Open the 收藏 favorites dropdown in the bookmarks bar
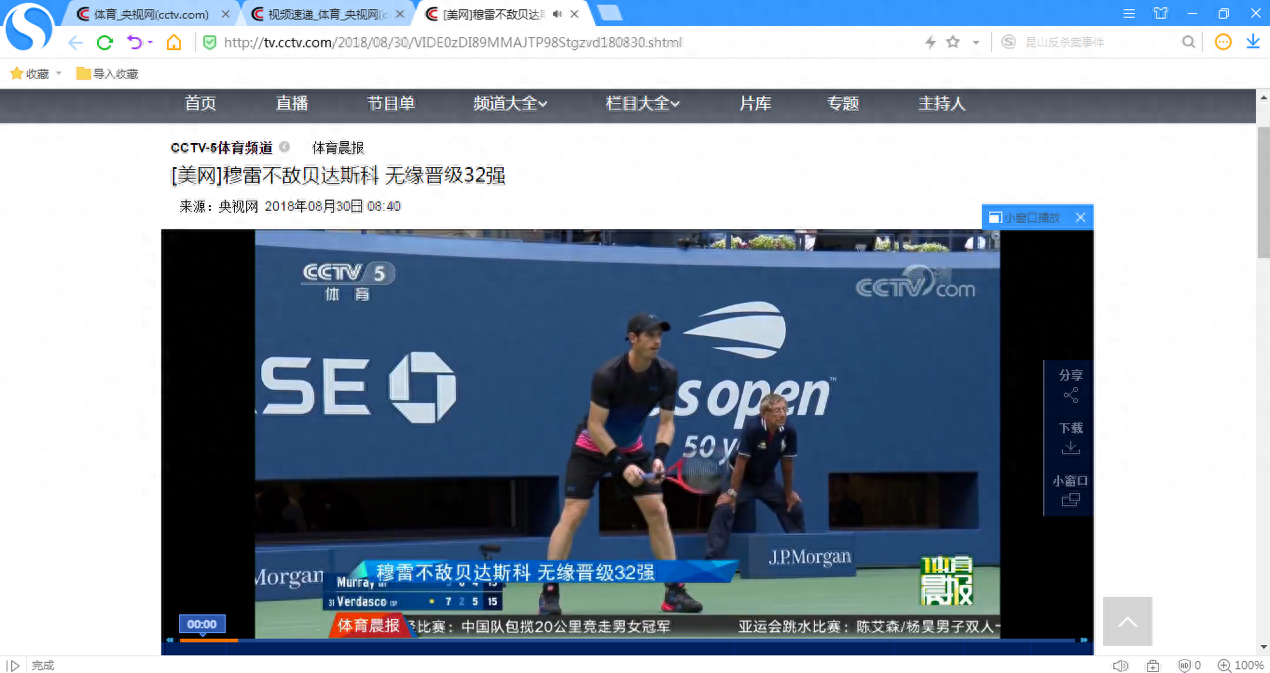The width and height of the screenshot is (1270, 673). coord(36,74)
